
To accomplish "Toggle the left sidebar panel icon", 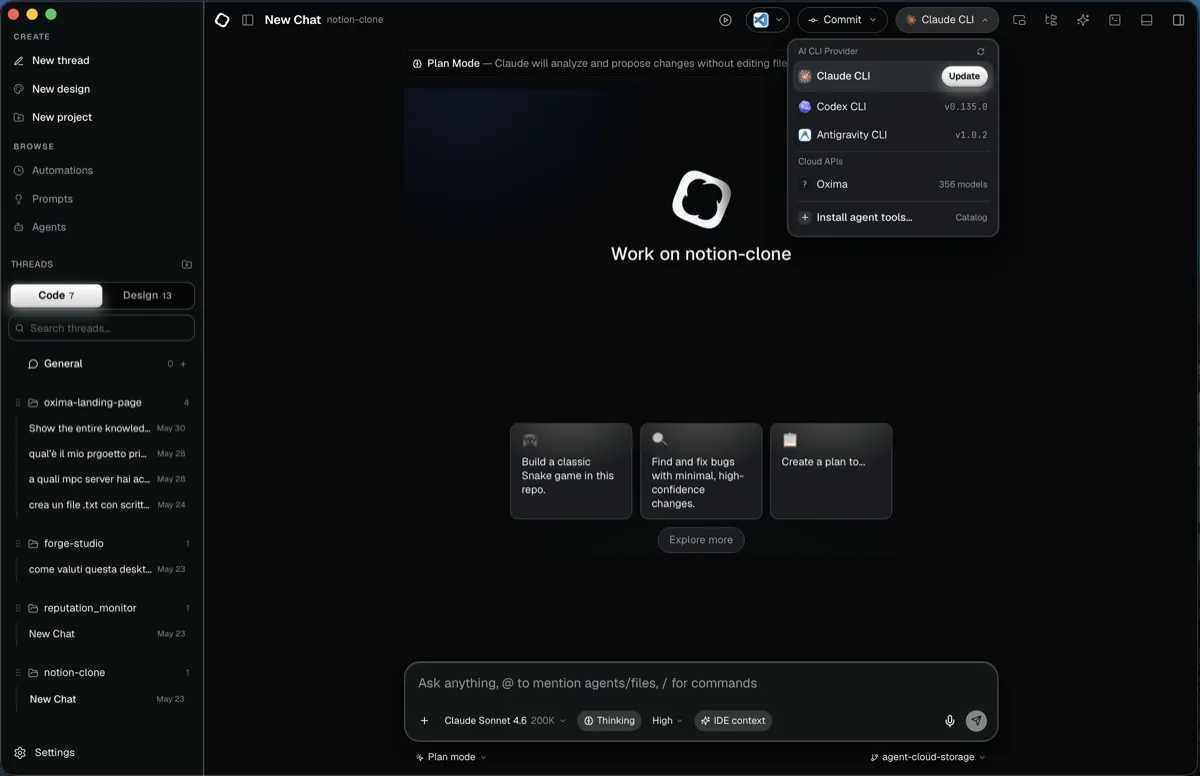I will (248, 20).
